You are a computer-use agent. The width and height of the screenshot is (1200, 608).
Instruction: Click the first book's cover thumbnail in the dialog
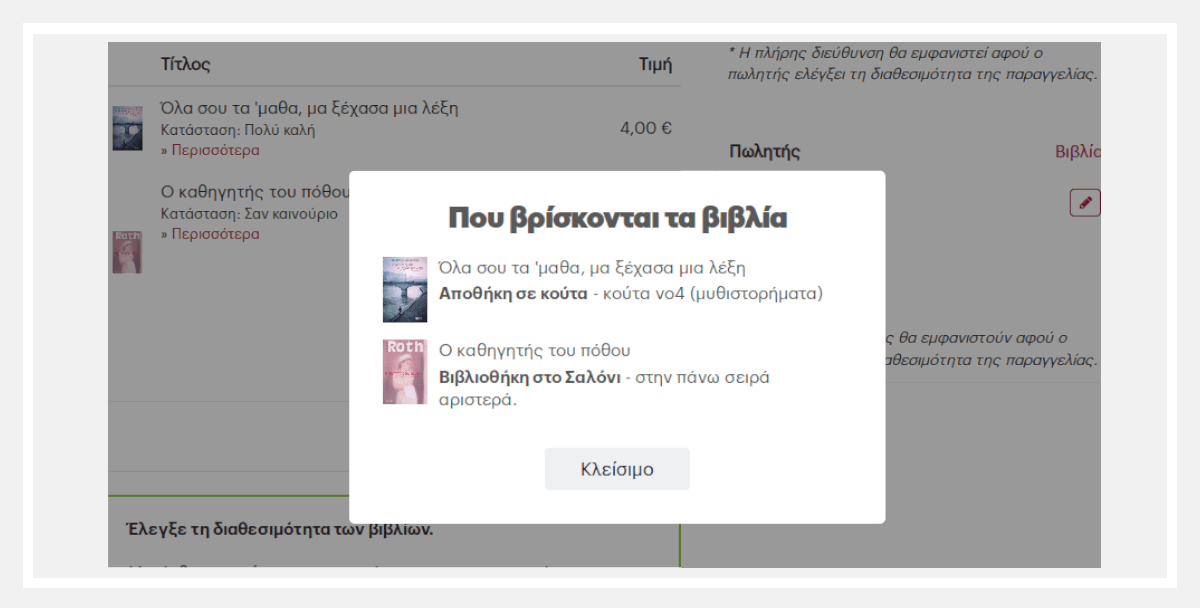pyautogui.click(x=405, y=289)
